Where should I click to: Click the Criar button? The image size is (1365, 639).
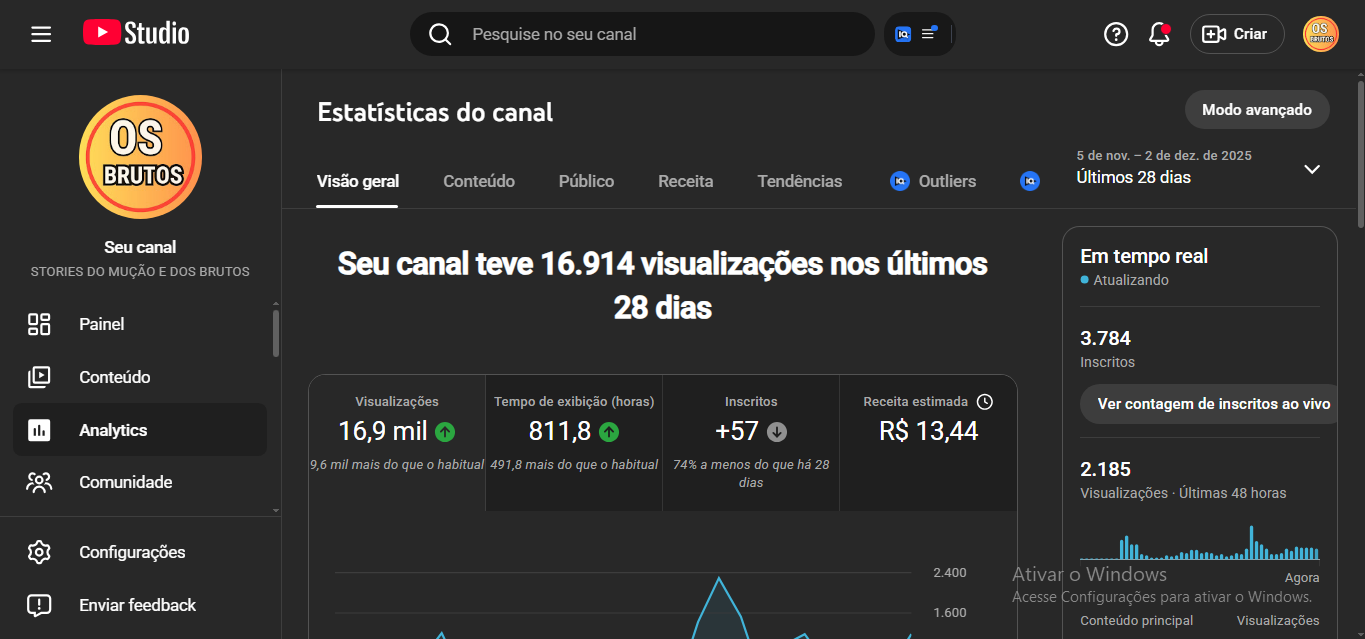point(1237,34)
